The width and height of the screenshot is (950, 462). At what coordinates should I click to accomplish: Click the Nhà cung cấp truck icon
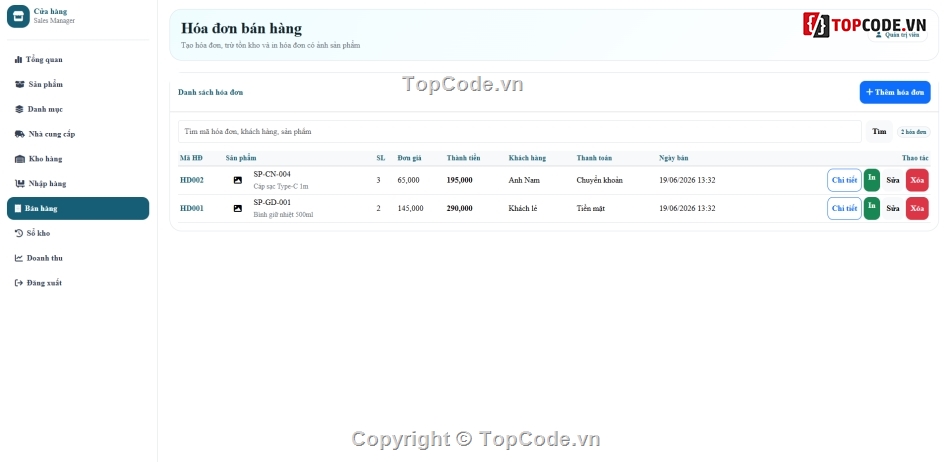[19, 134]
